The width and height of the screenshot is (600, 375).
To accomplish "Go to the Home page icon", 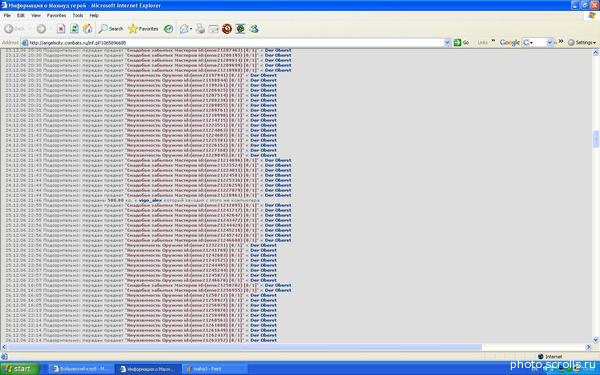I will tap(88, 29).
